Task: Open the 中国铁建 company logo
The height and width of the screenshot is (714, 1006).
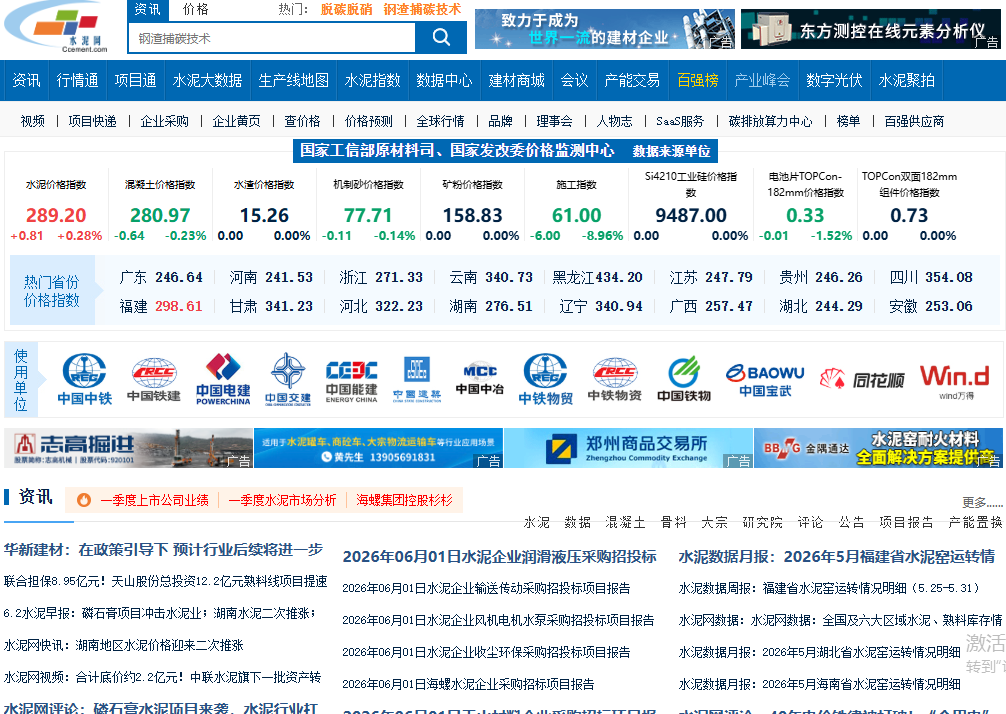Action: pos(154,379)
